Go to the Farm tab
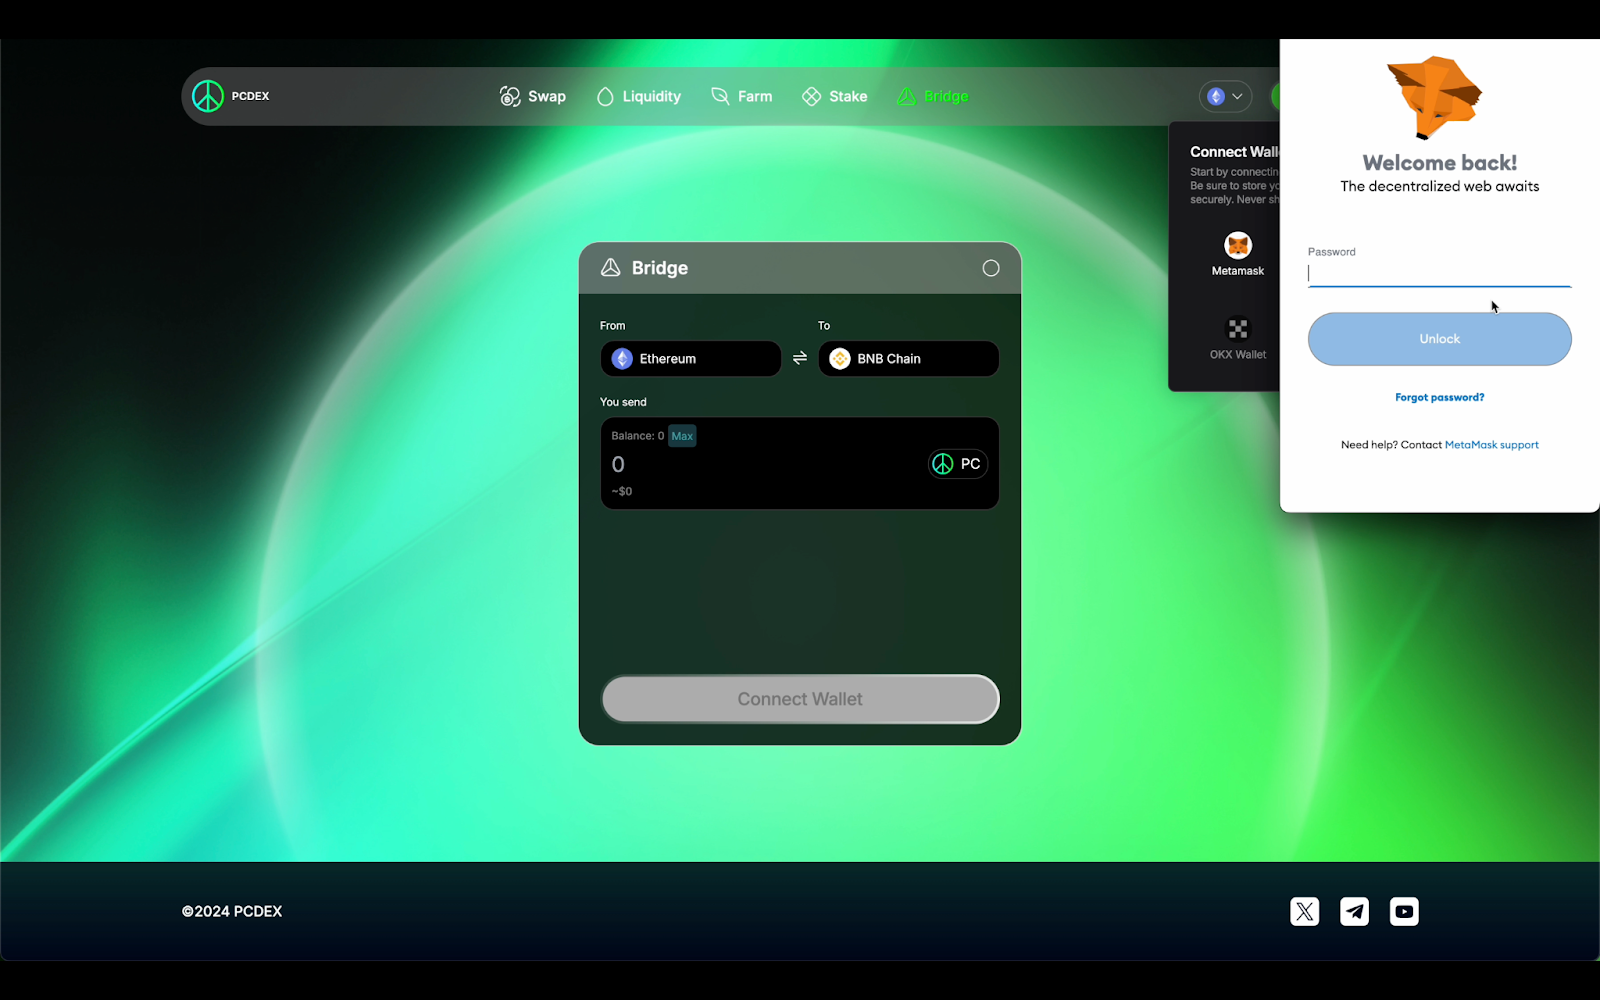1600x1000 pixels. point(741,96)
